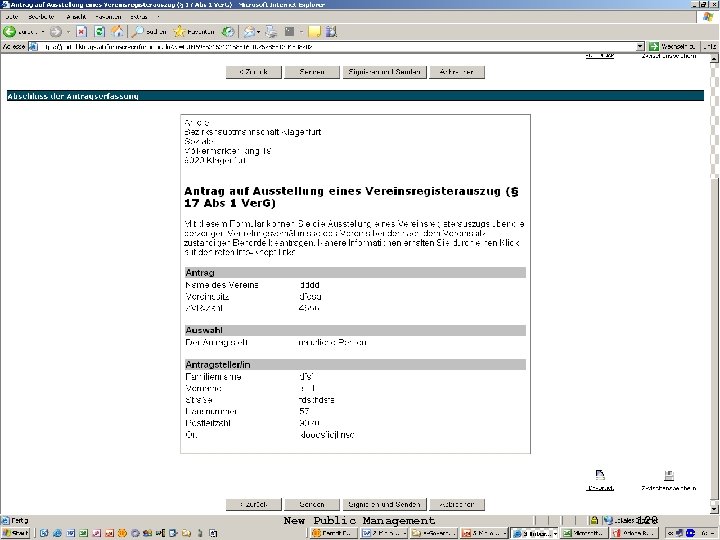Click the save disk icon at bottom right
This screenshot has width=720, height=540.
pyautogui.click(x=669, y=475)
